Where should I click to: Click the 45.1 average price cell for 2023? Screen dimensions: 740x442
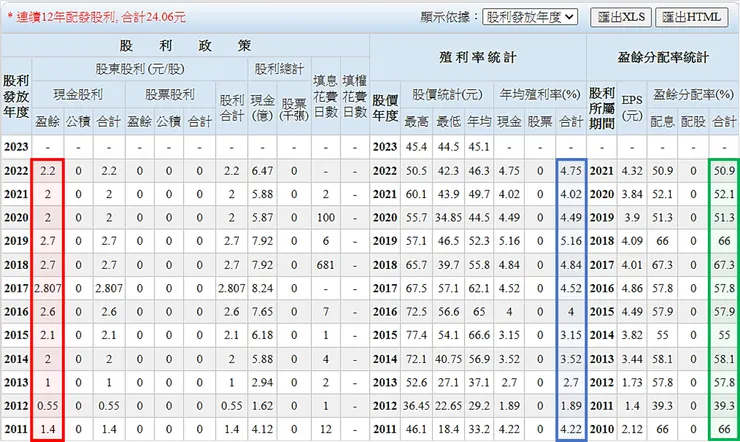[479, 147]
